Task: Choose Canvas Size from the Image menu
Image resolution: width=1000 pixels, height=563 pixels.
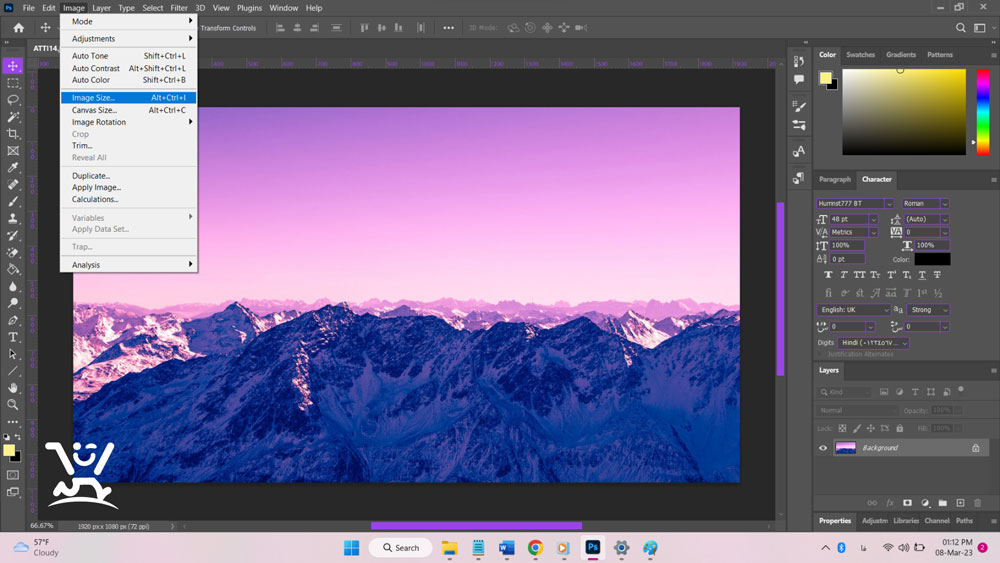Action: tap(128, 110)
